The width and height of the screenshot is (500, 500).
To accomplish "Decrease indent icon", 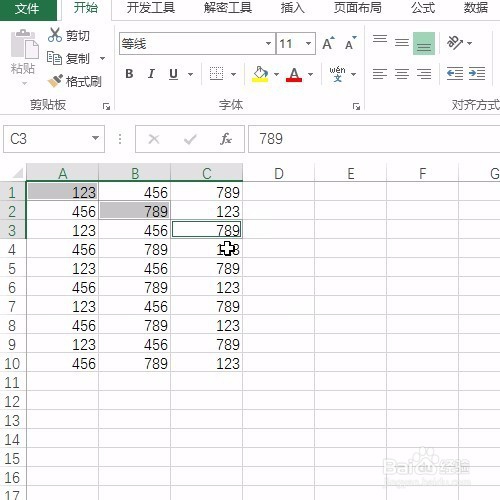I will [x=455, y=74].
